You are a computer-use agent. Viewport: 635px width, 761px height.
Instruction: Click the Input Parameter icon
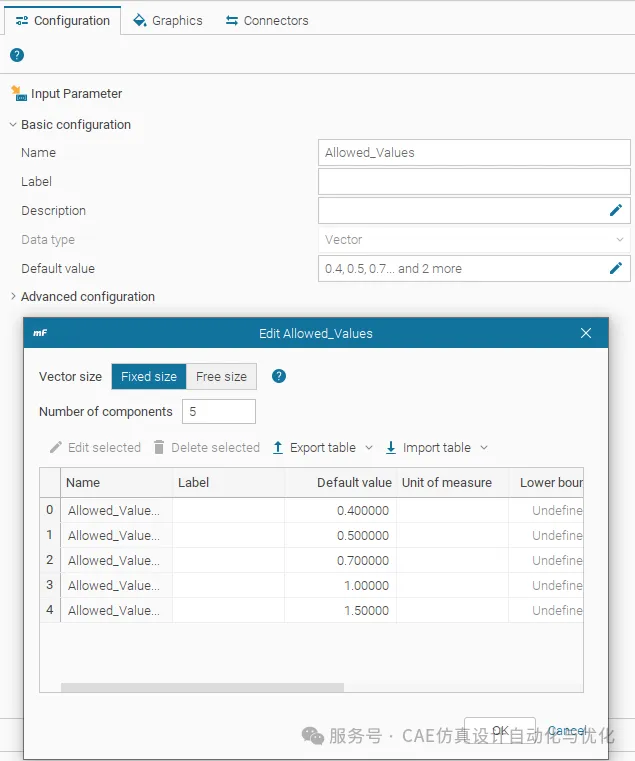point(19,93)
